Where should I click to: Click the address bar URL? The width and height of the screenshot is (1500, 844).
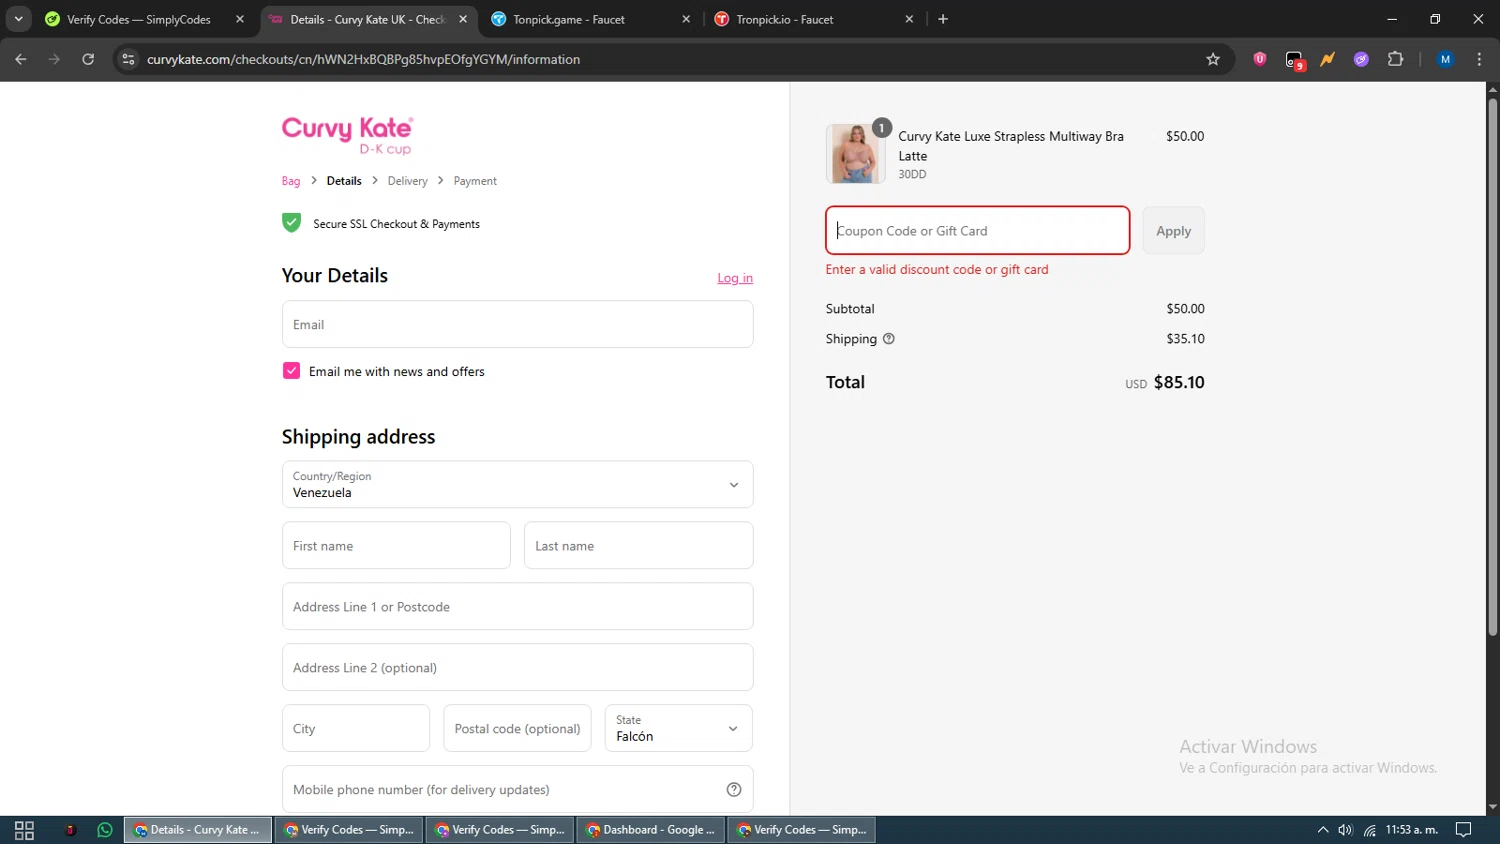point(364,59)
